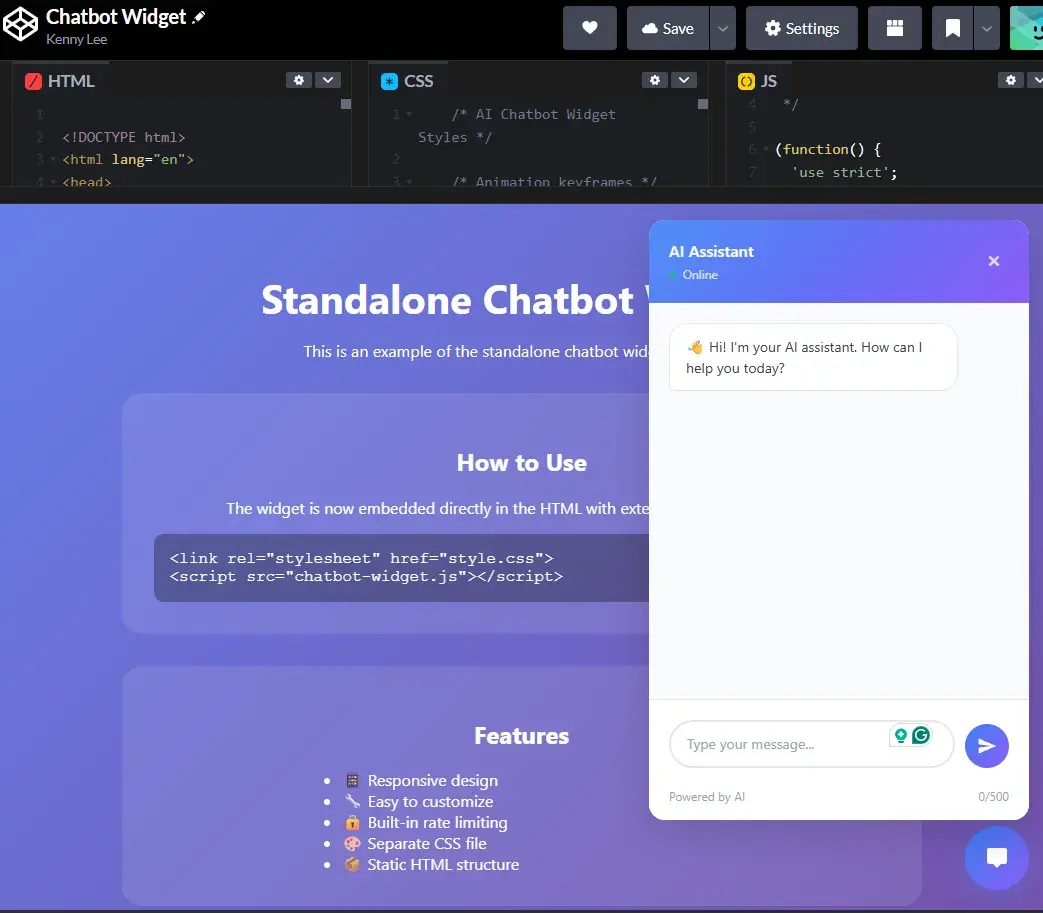Edit pen title with pencil icon
This screenshot has height=913, width=1043.
point(198,18)
